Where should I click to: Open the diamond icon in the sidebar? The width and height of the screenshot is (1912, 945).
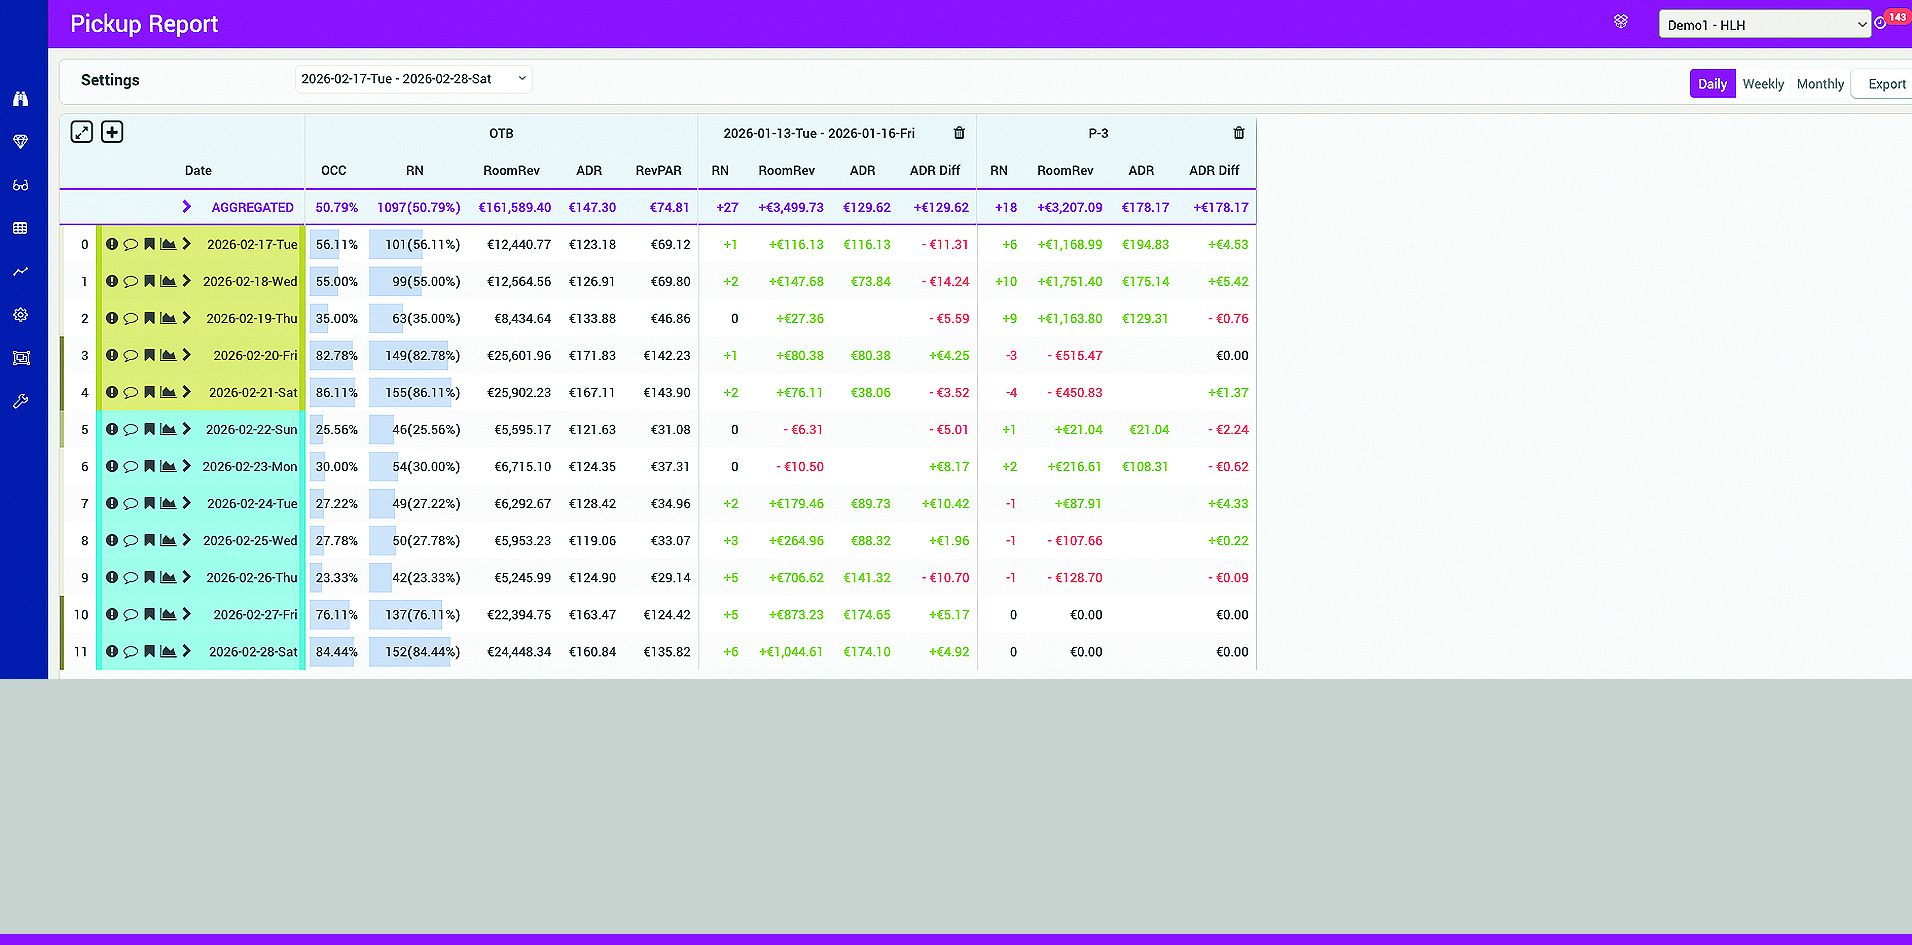(x=20, y=142)
